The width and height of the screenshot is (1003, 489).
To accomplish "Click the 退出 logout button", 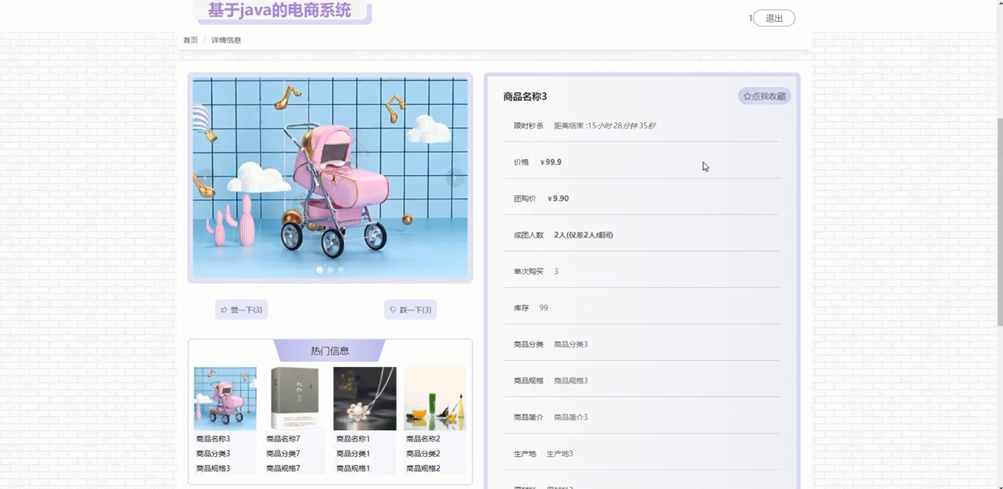I will (774, 18).
